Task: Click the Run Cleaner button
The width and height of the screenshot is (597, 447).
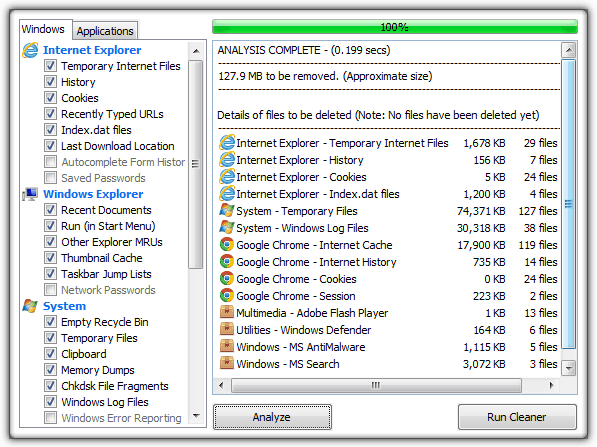Action: coord(517,417)
